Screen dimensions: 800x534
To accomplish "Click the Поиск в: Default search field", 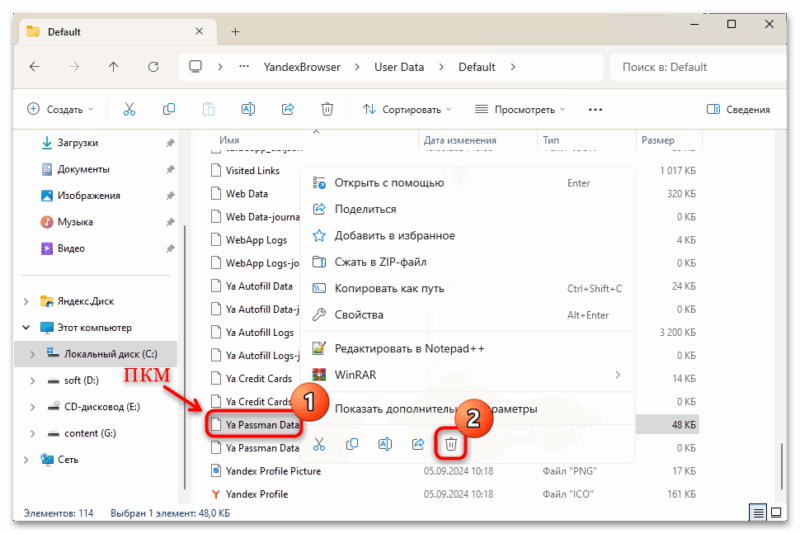I will [698, 67].
